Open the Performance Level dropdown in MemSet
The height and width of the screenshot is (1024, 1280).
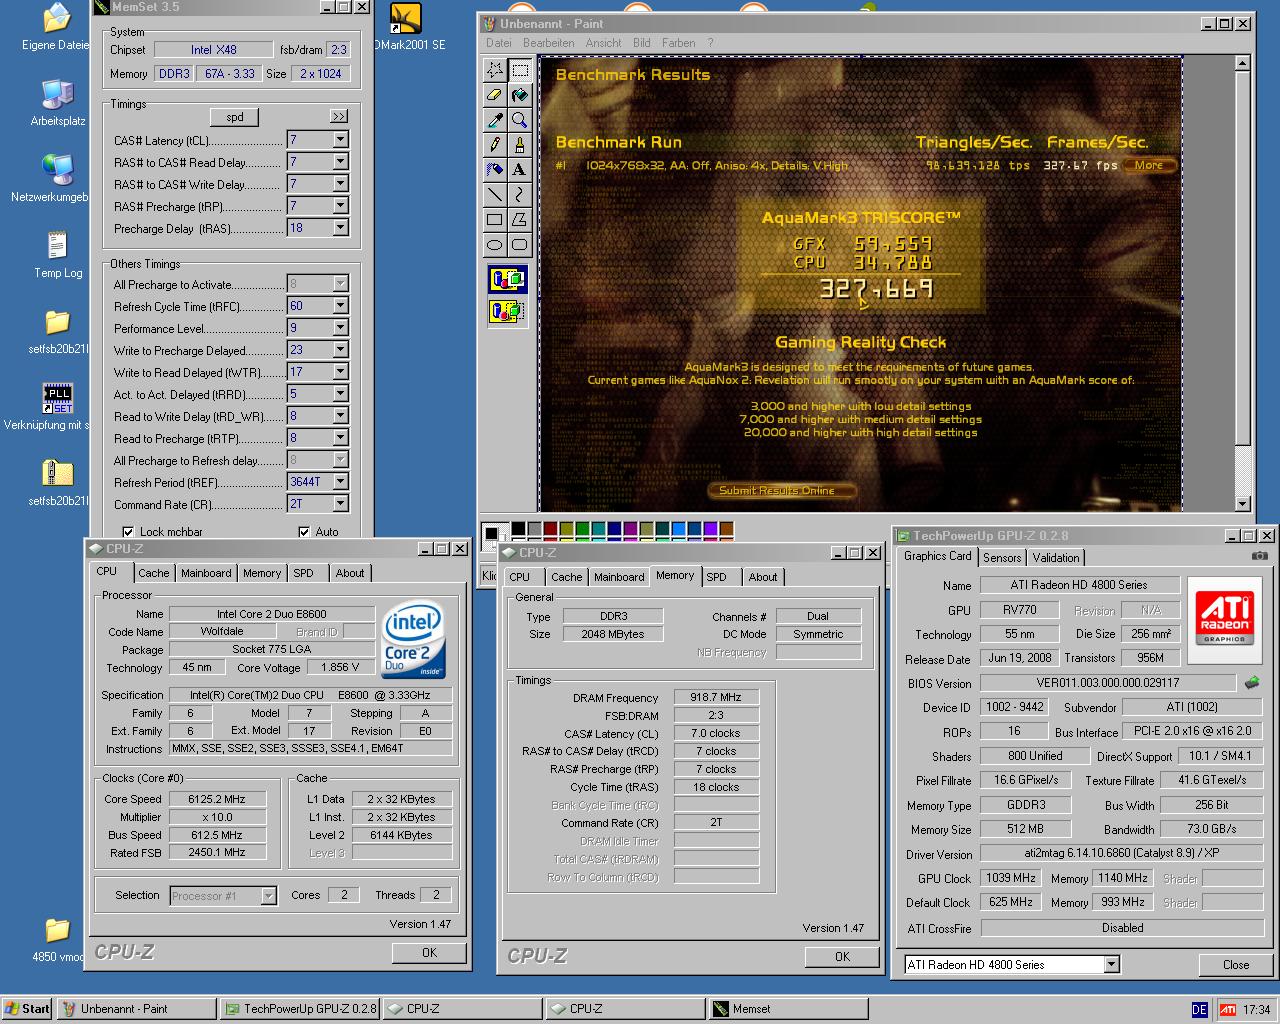coord(340,328)
